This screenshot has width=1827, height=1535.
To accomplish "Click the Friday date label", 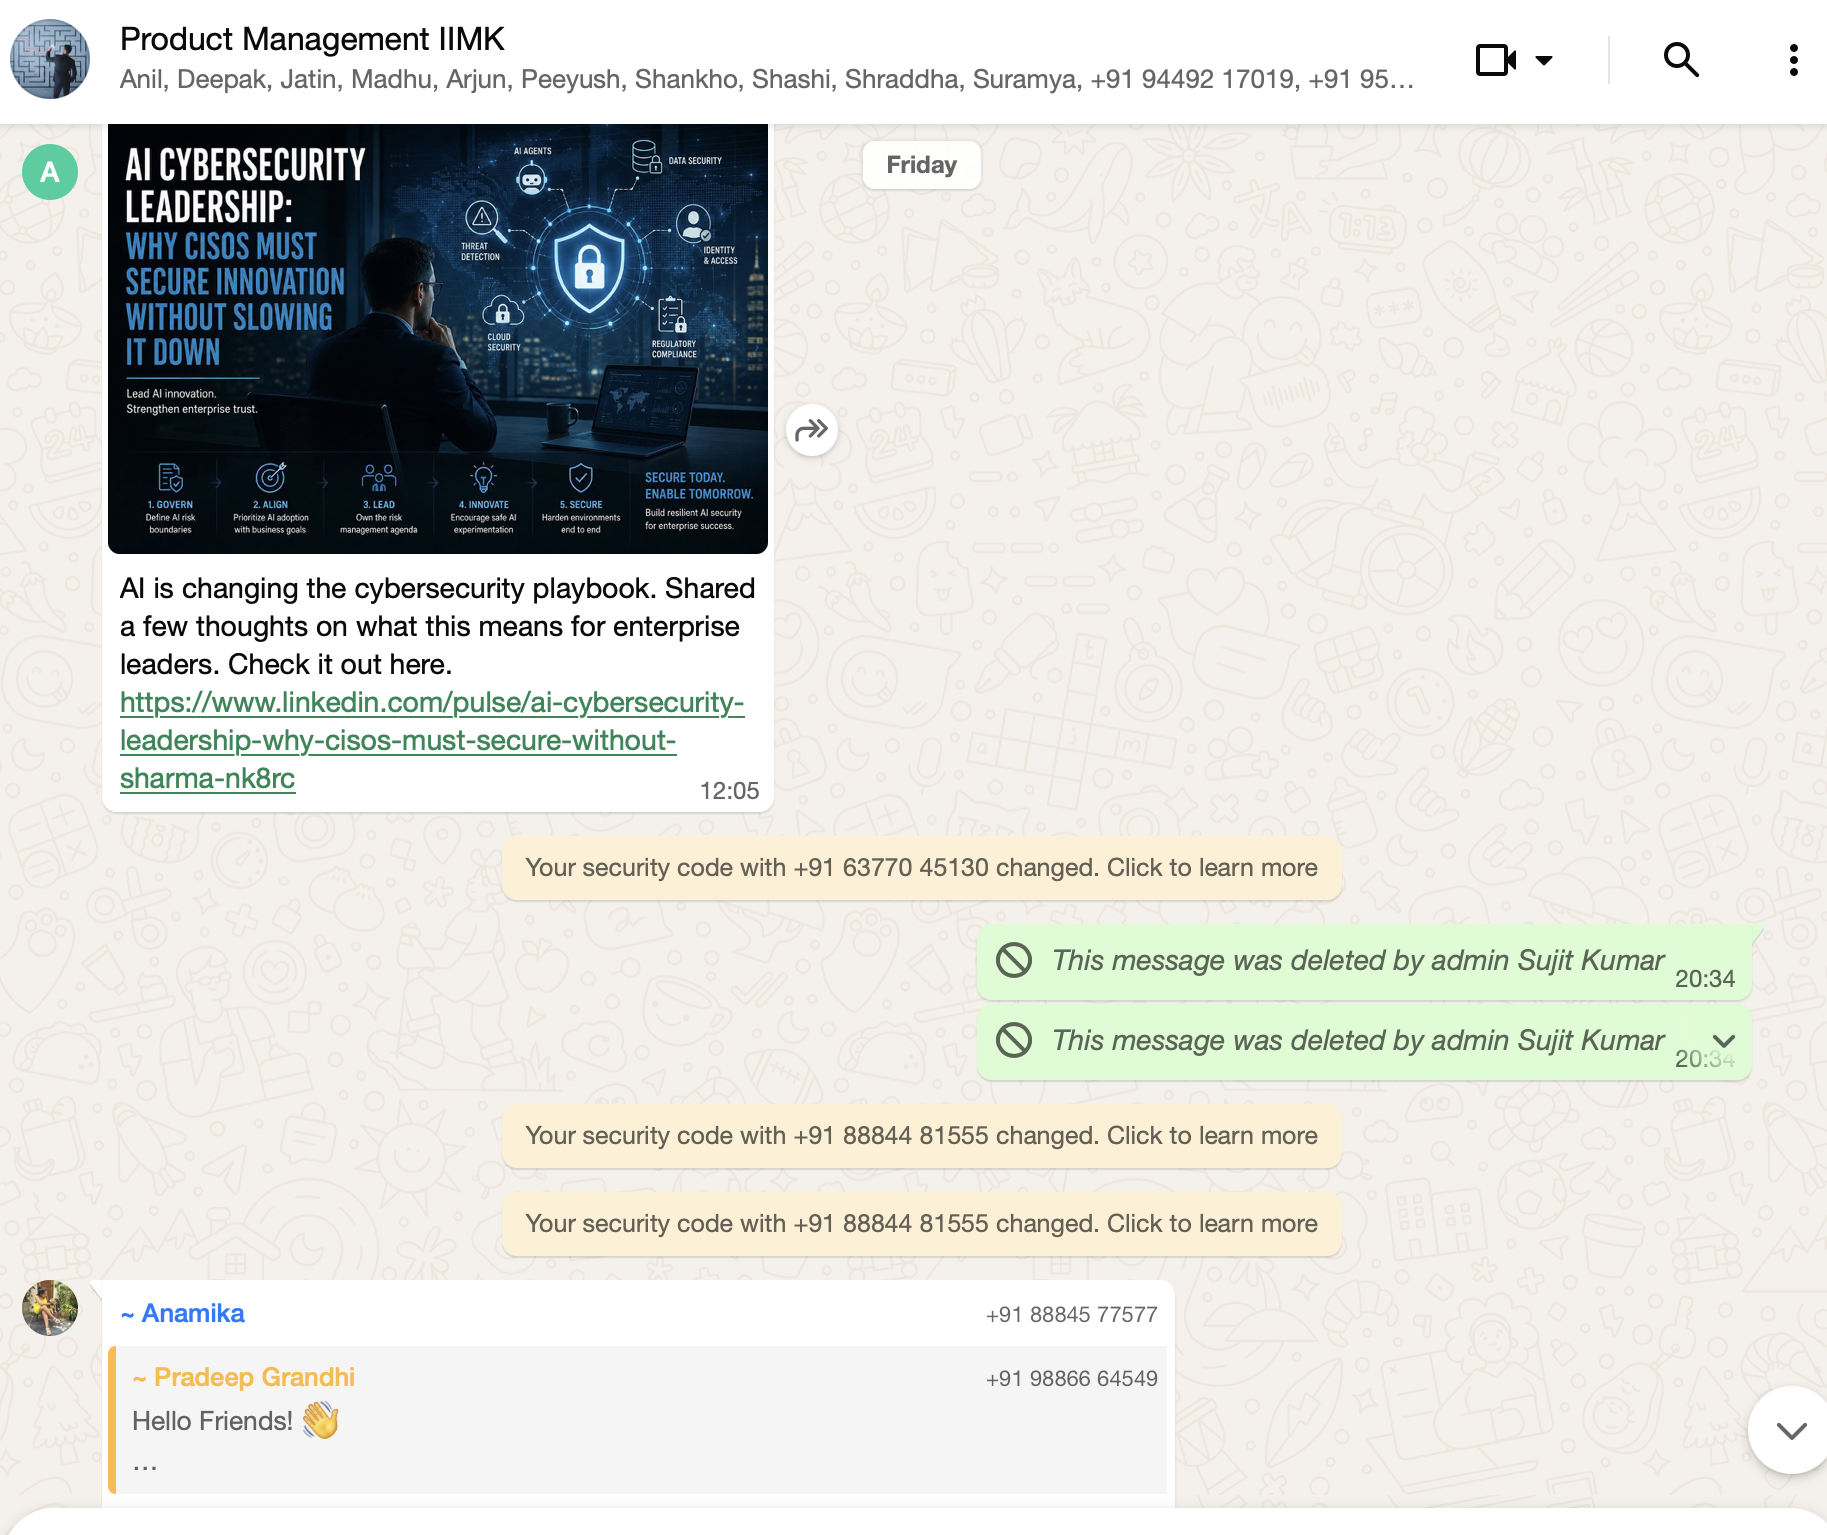I will pos(921,165).
